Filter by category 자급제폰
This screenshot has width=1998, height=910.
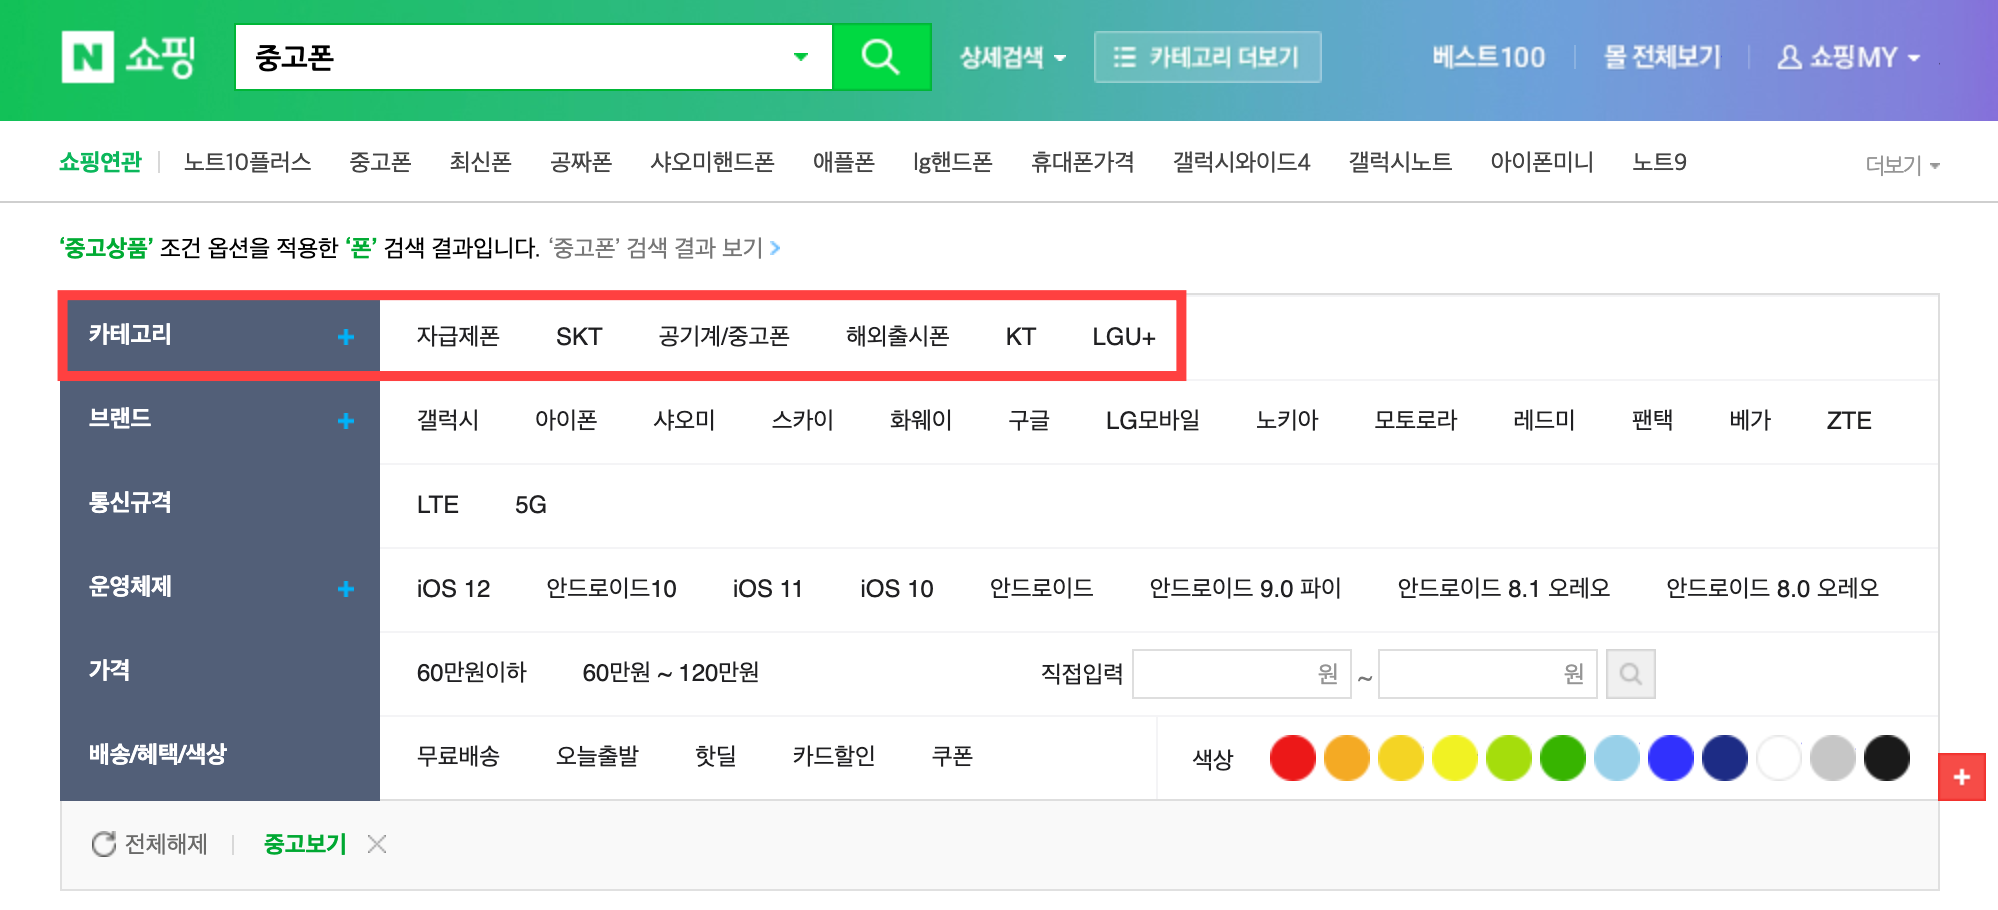(x=458, y=336)
